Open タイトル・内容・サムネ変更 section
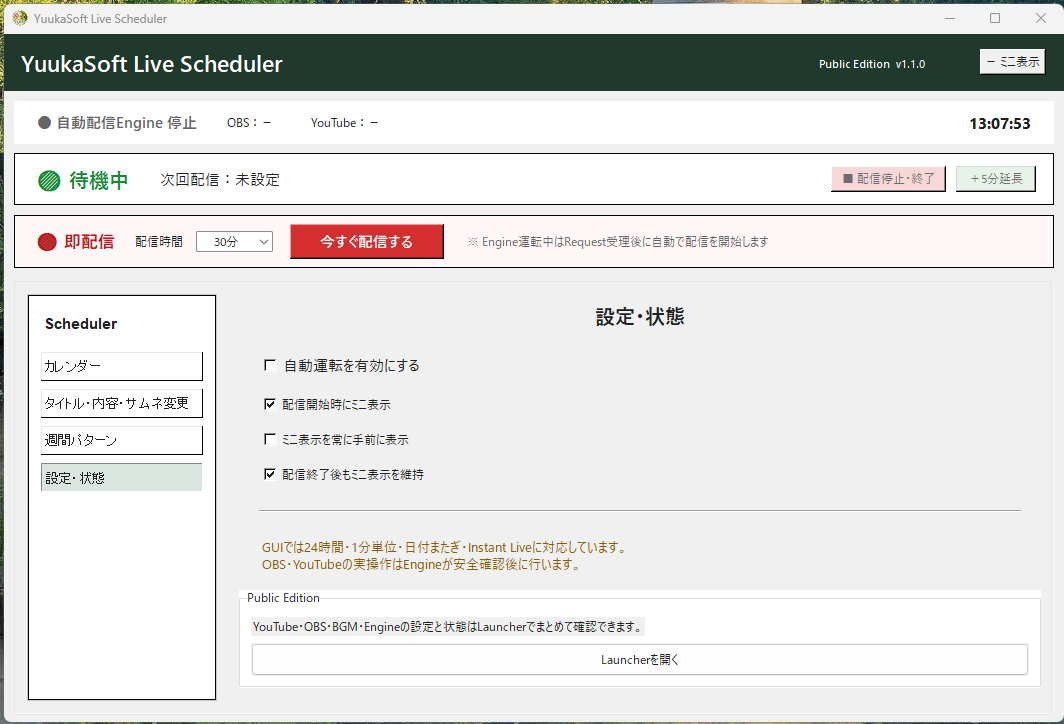 [121, 403]
